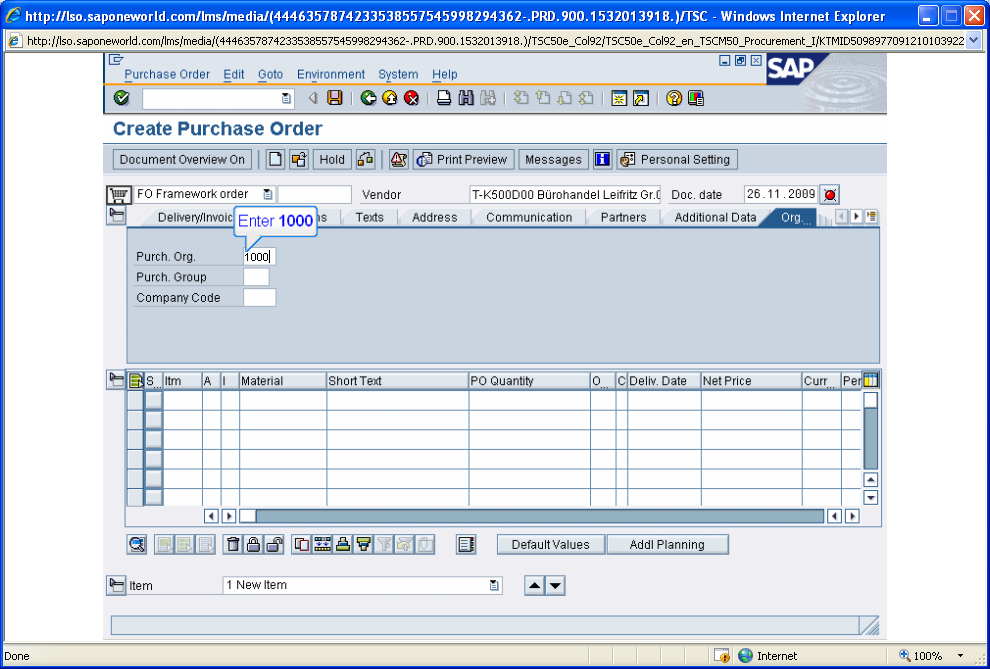Click into the Vendor input field
The height and width of the screenshot is (669, 990).
[x=565, y=194]
